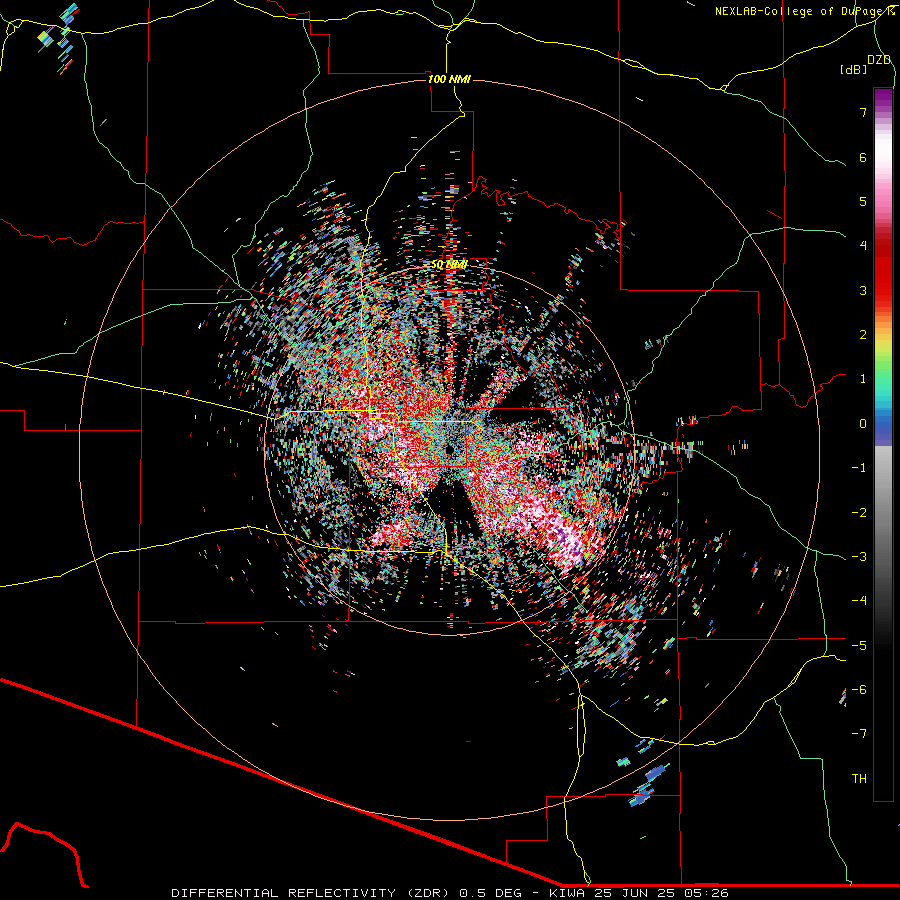This screenshot has width=900, height=900.
Task: Click the purple high-ZDR core southeast of radar
Action: (x=565, y=538)
